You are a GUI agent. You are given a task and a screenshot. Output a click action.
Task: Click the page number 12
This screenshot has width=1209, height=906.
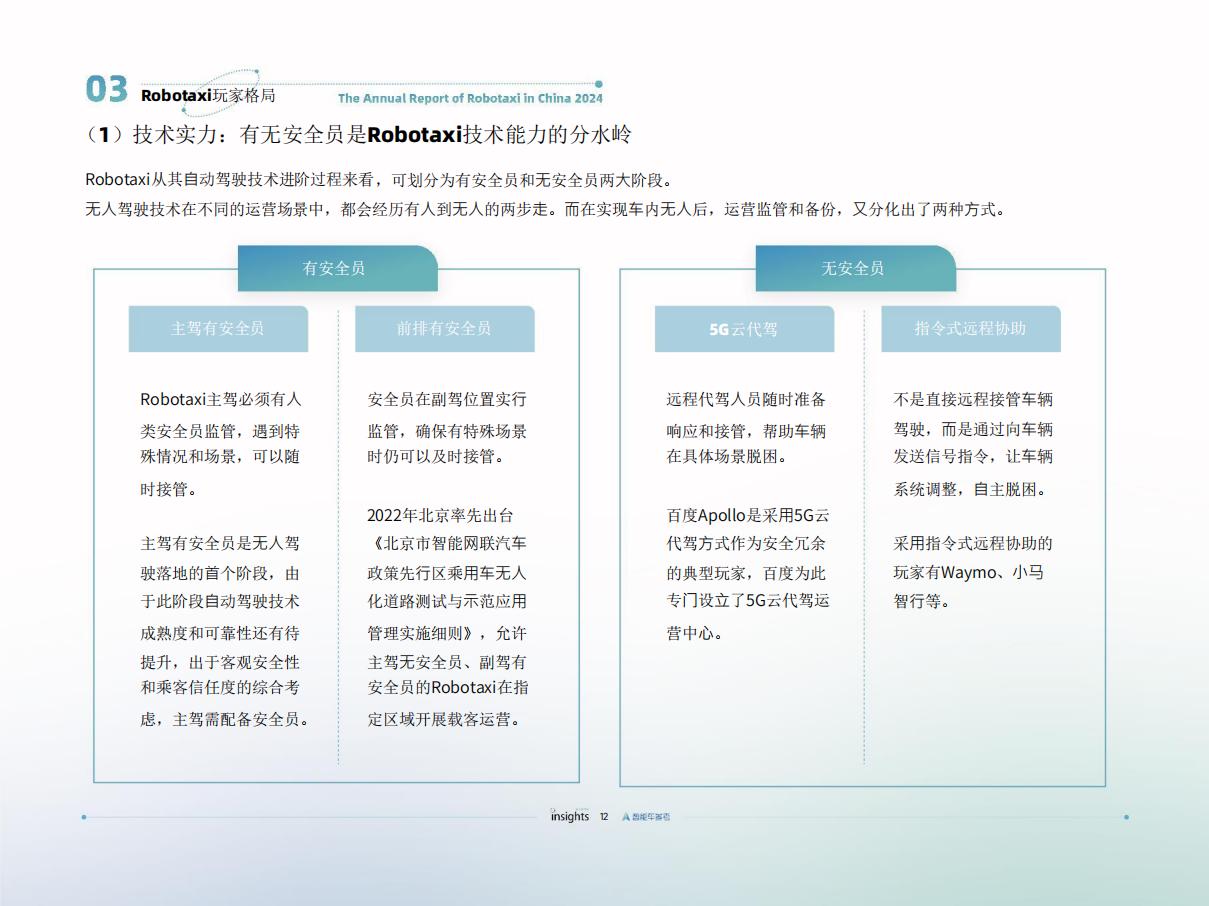click(x=604, y=817)
